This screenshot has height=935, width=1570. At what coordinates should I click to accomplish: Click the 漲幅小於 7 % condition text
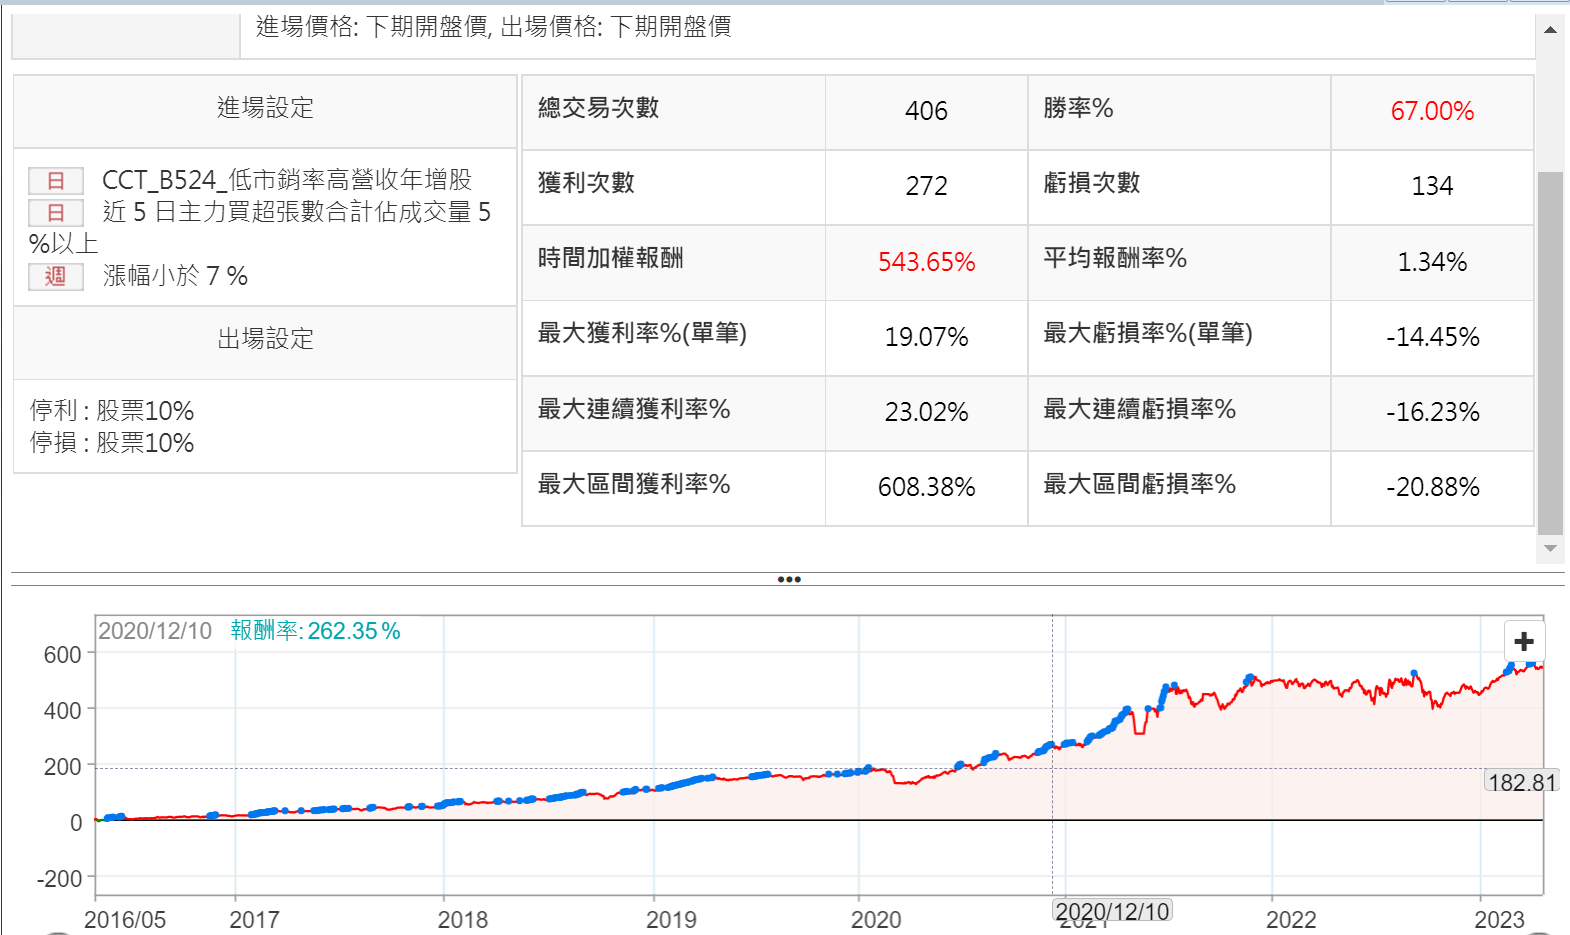coord(175,276)
